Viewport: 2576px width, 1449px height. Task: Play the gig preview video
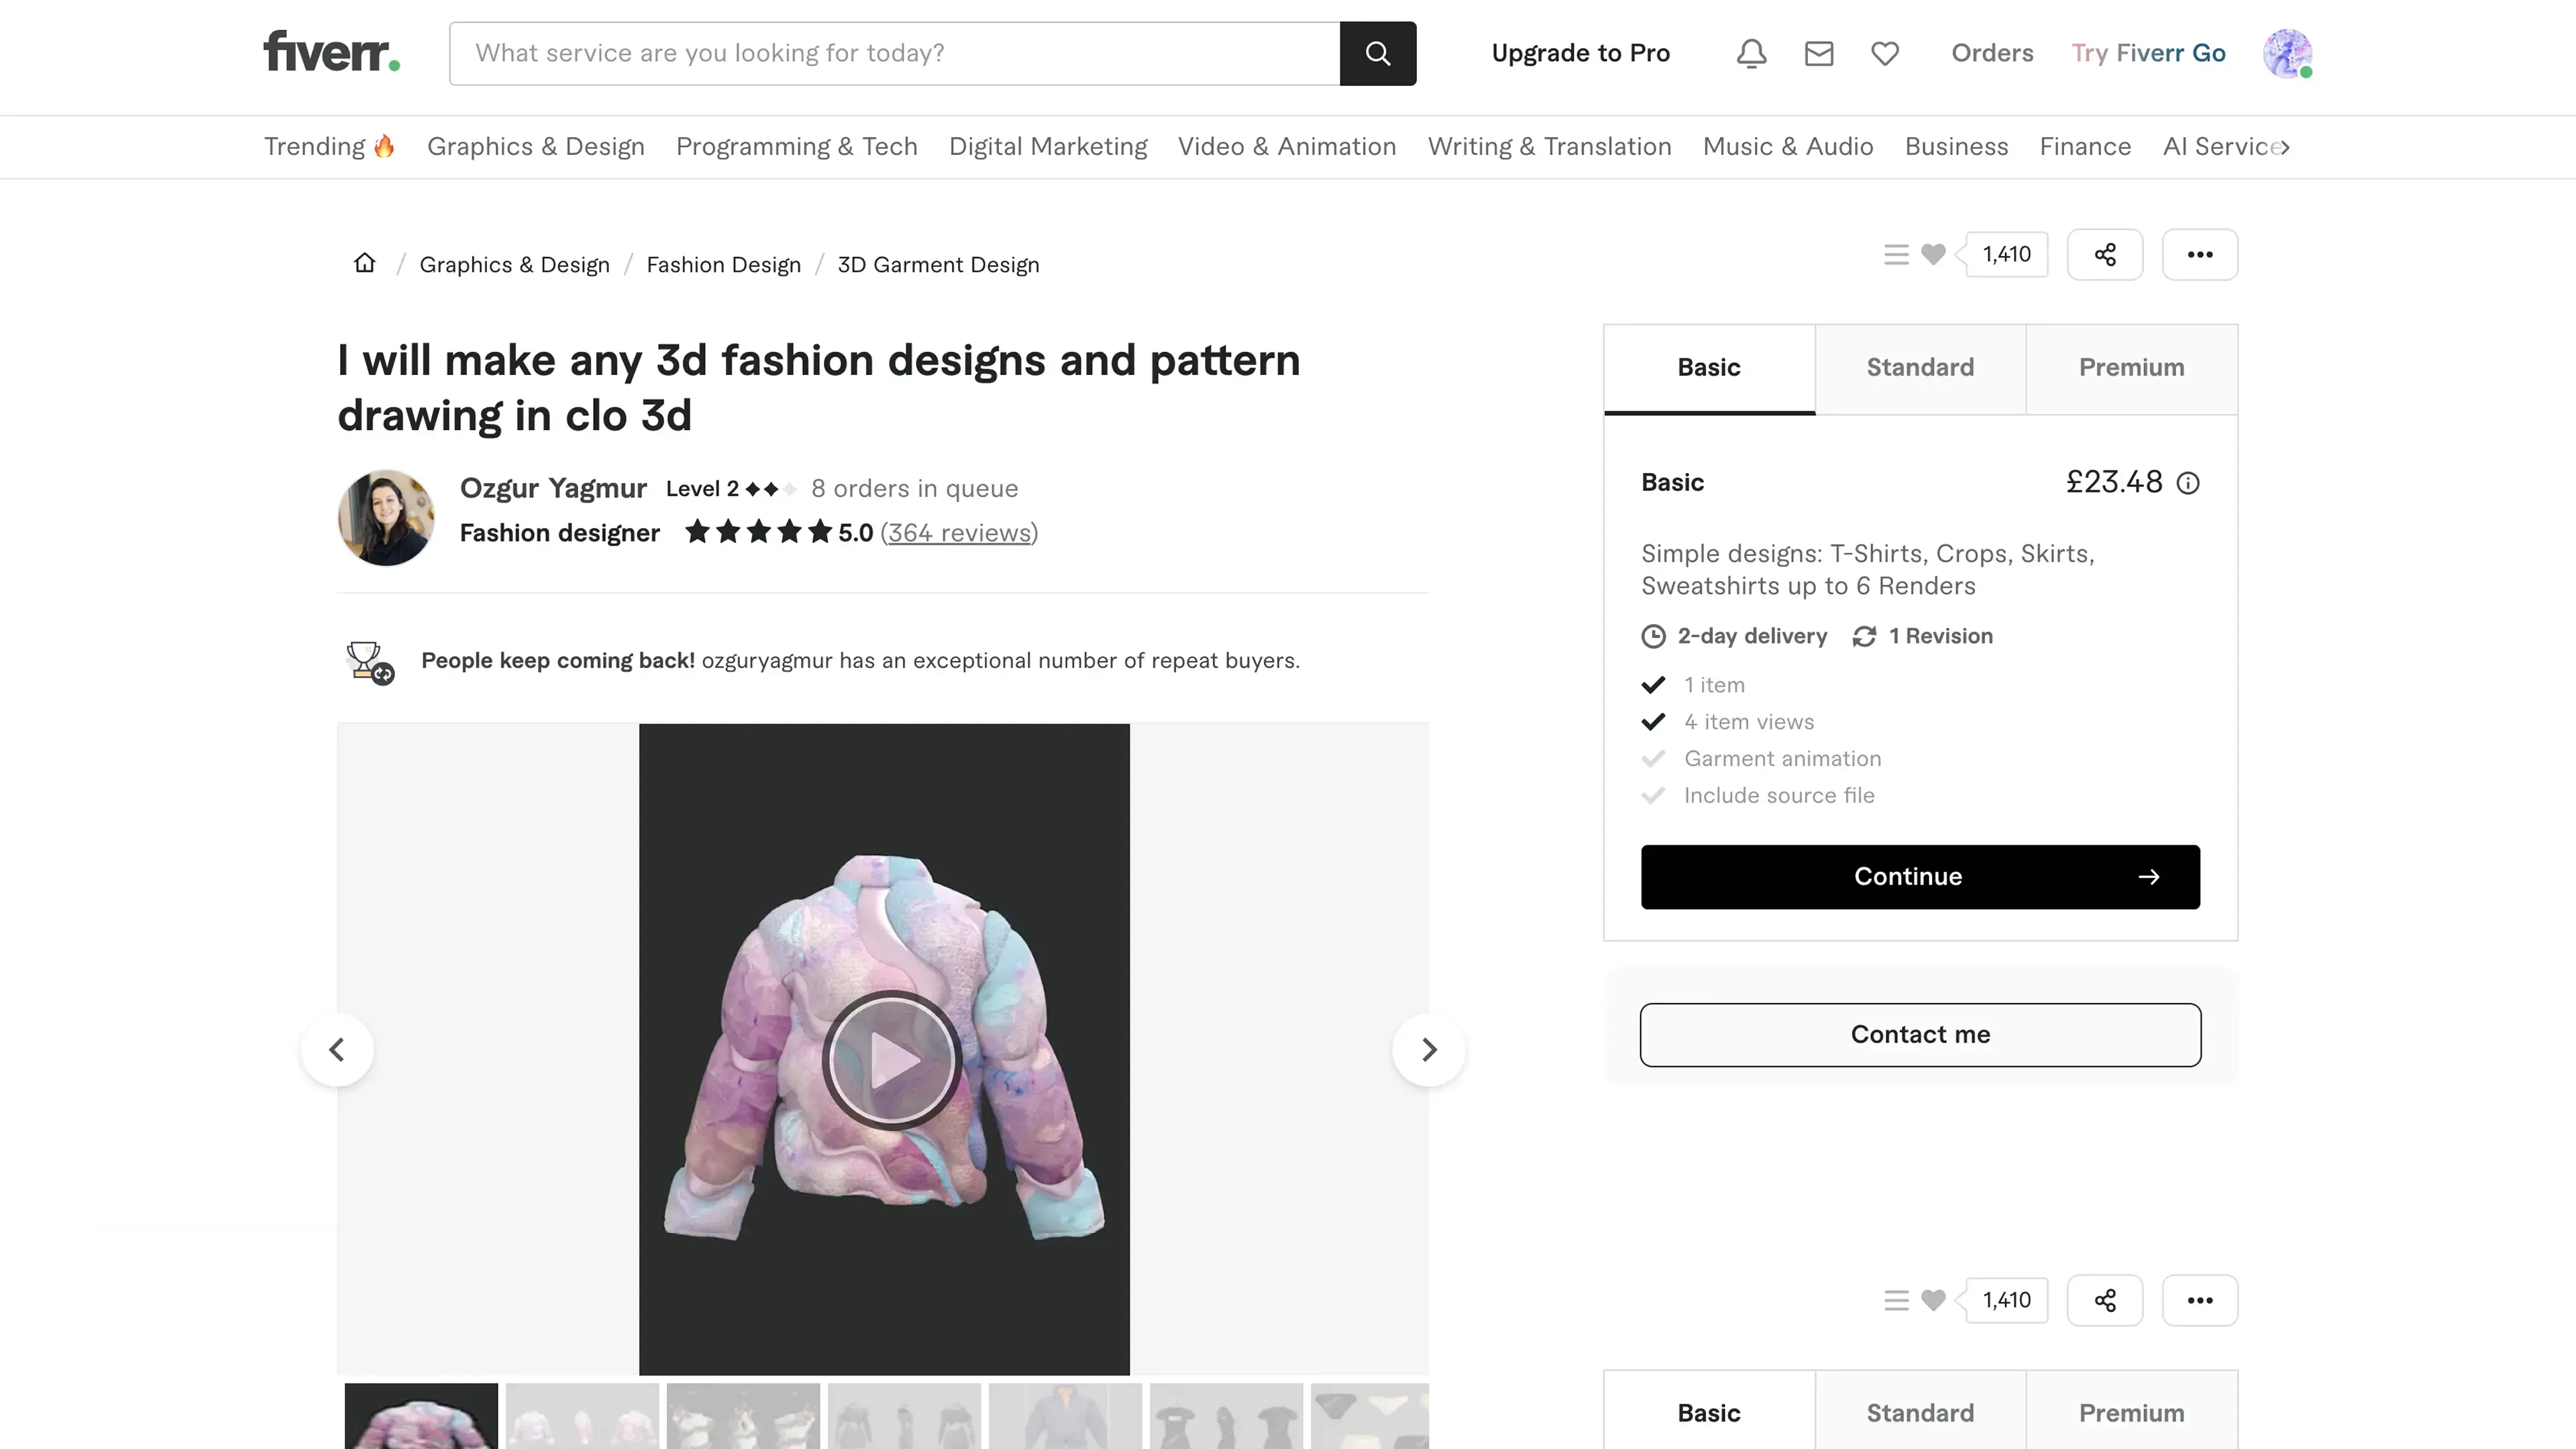point(891,1059)
